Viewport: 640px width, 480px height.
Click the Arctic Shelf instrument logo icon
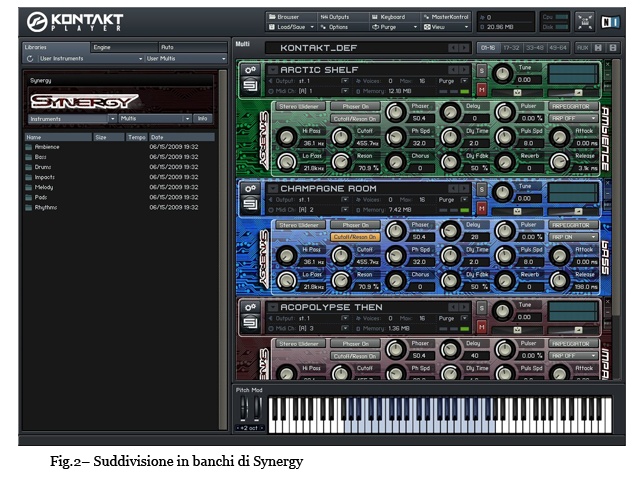point(250,86)
